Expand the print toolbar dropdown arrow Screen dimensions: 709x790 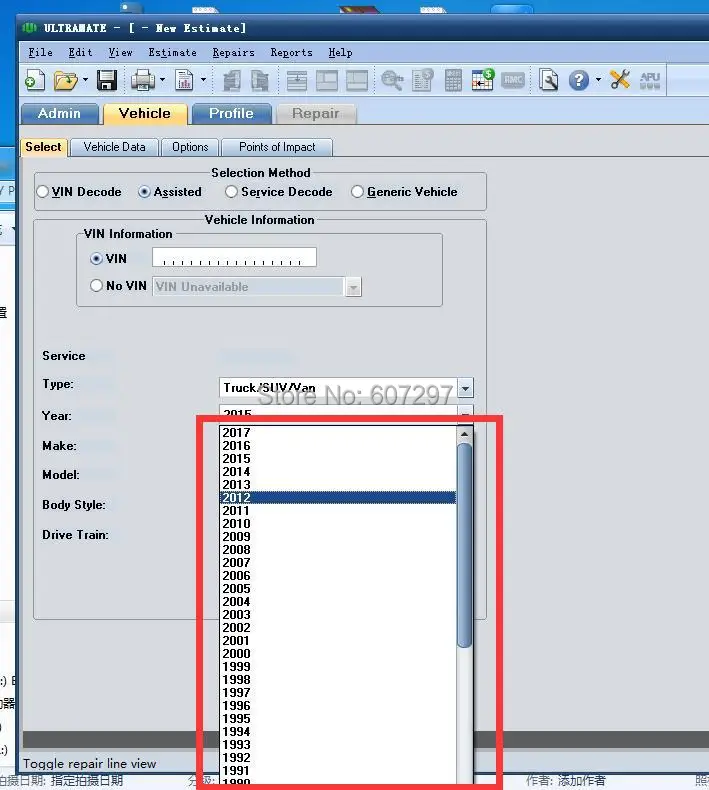pyautogui.click(x=162, y=80)
